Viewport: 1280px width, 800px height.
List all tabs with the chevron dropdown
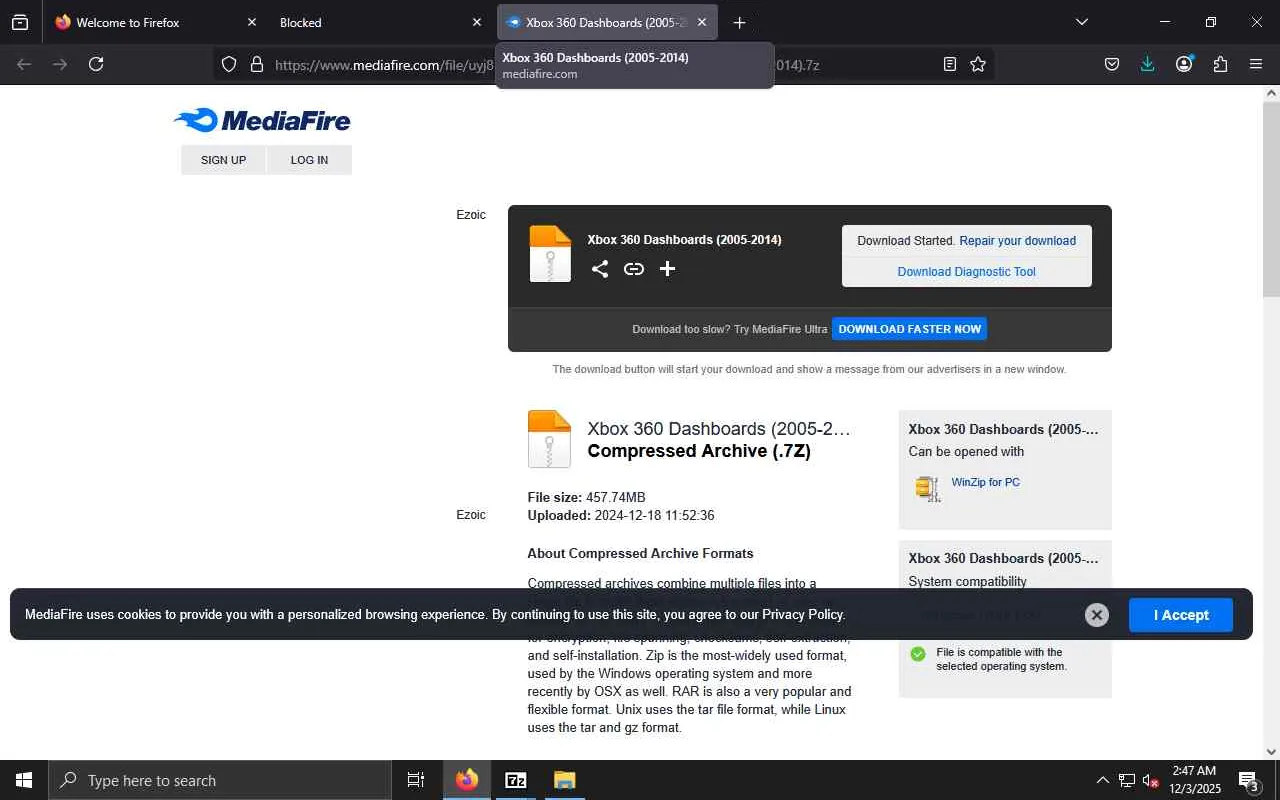point(1082,22)
